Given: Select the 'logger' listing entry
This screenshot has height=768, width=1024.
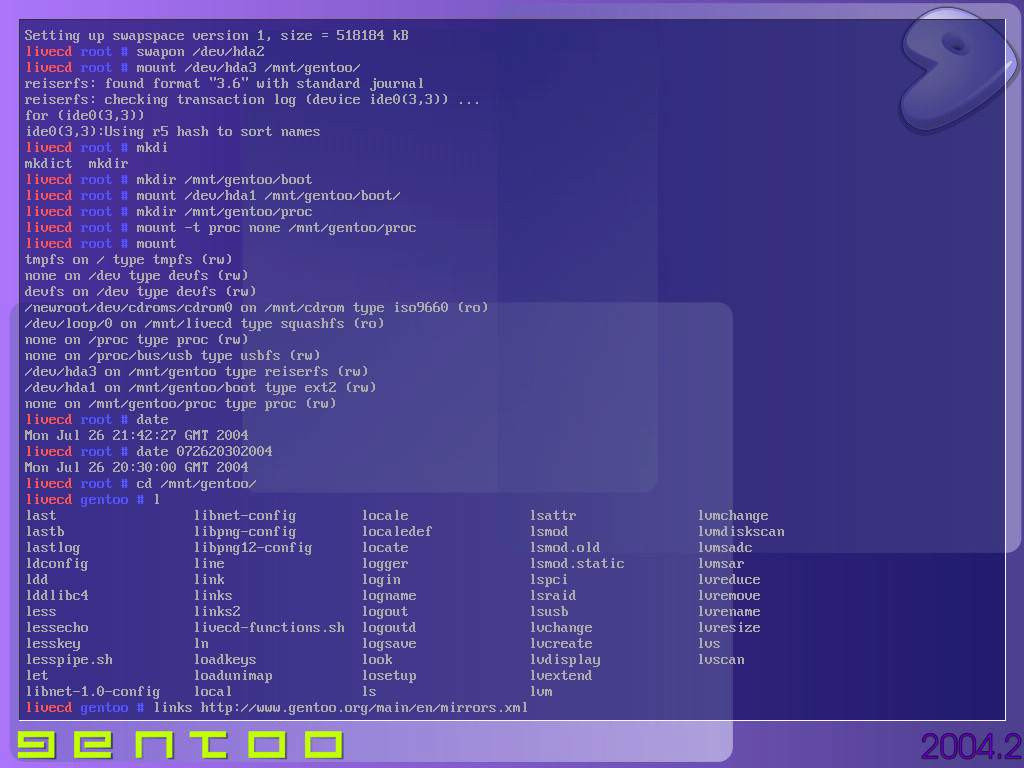Looking at the screenshot, I should click(x=385, y=564).
